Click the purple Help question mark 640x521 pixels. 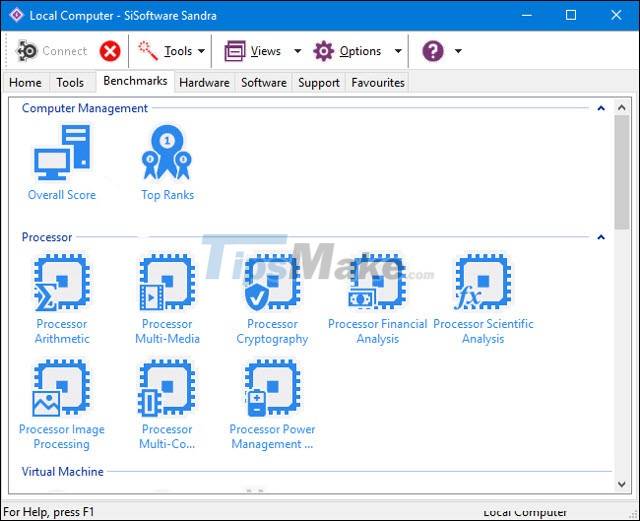coord(433,51)
